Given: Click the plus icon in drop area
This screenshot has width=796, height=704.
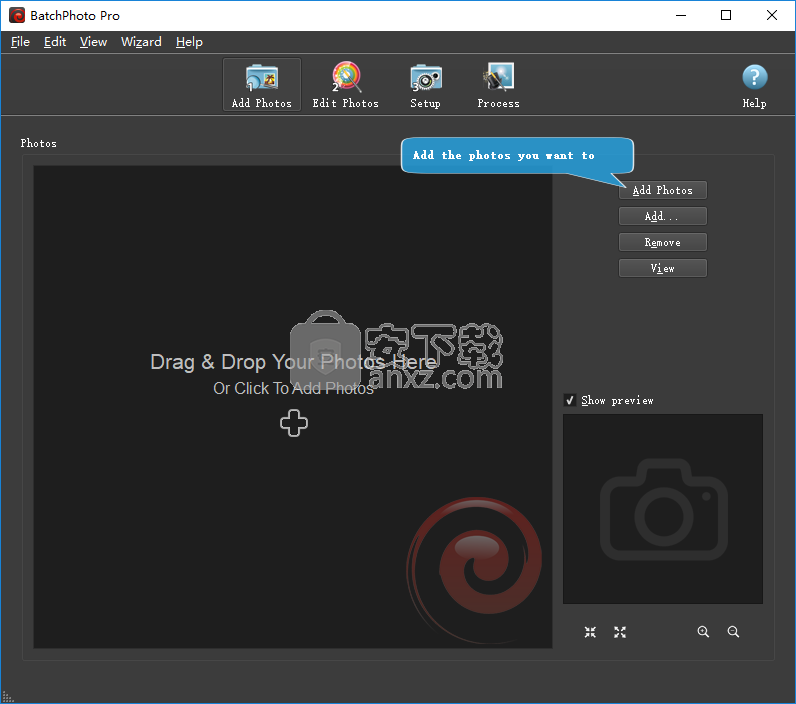Looking at the screenshot, I should point(294,423).
